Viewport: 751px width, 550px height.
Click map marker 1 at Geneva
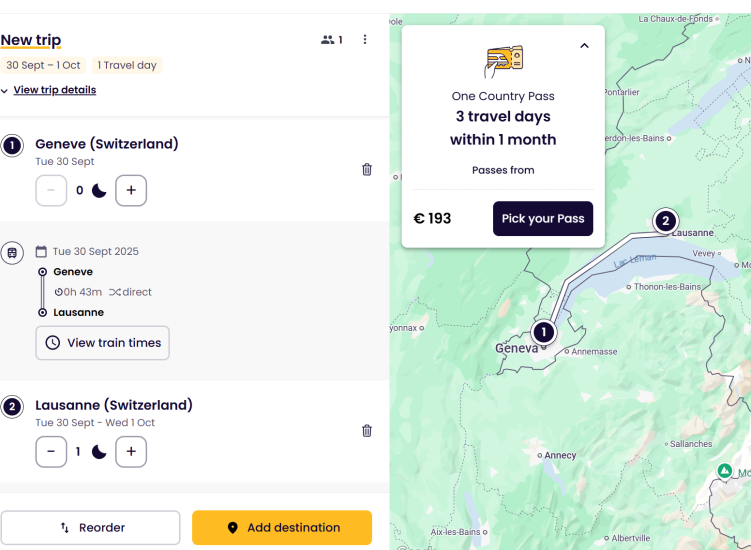coord(543,332)
